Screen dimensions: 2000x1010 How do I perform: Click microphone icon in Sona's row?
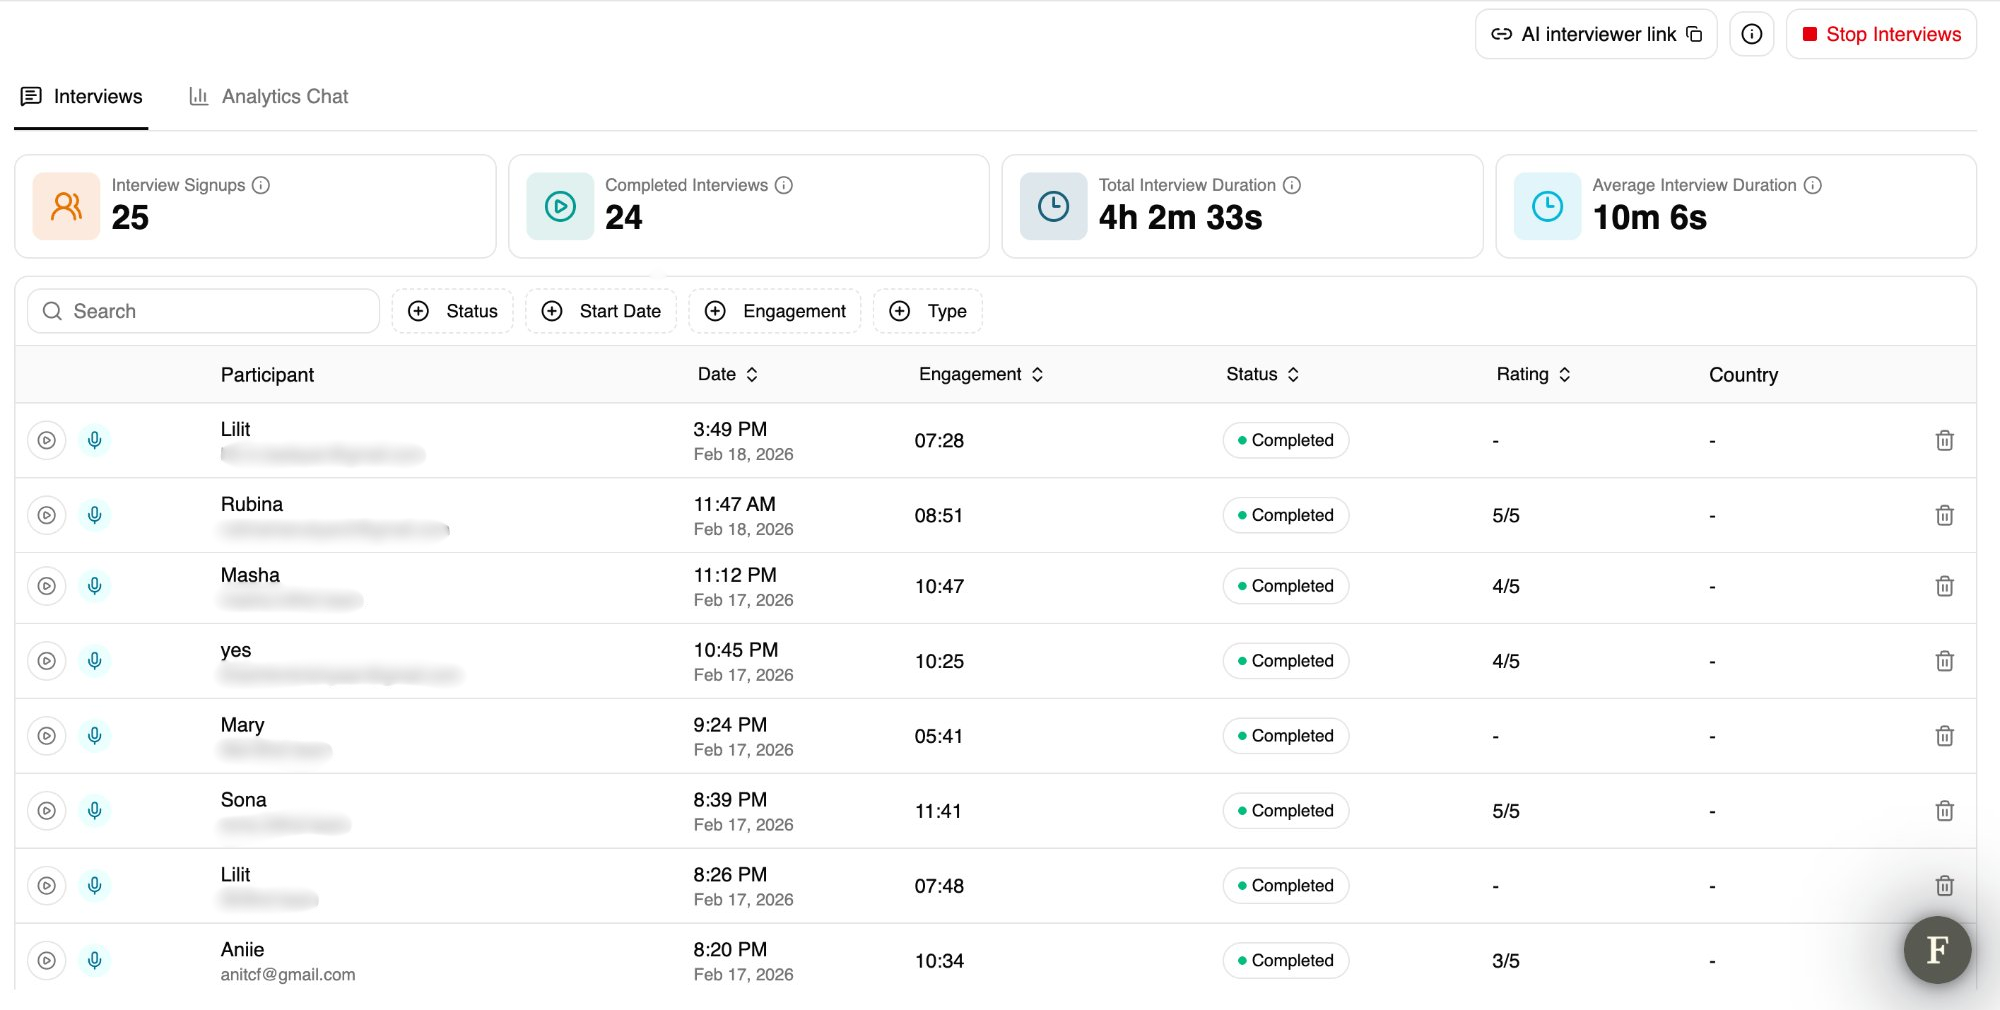click(95, 811)
